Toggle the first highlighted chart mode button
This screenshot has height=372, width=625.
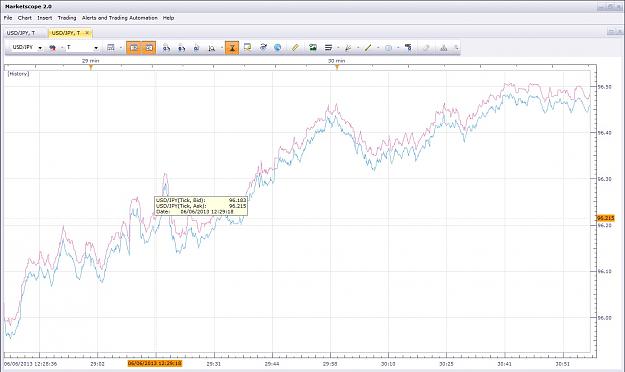coord(134,47)
